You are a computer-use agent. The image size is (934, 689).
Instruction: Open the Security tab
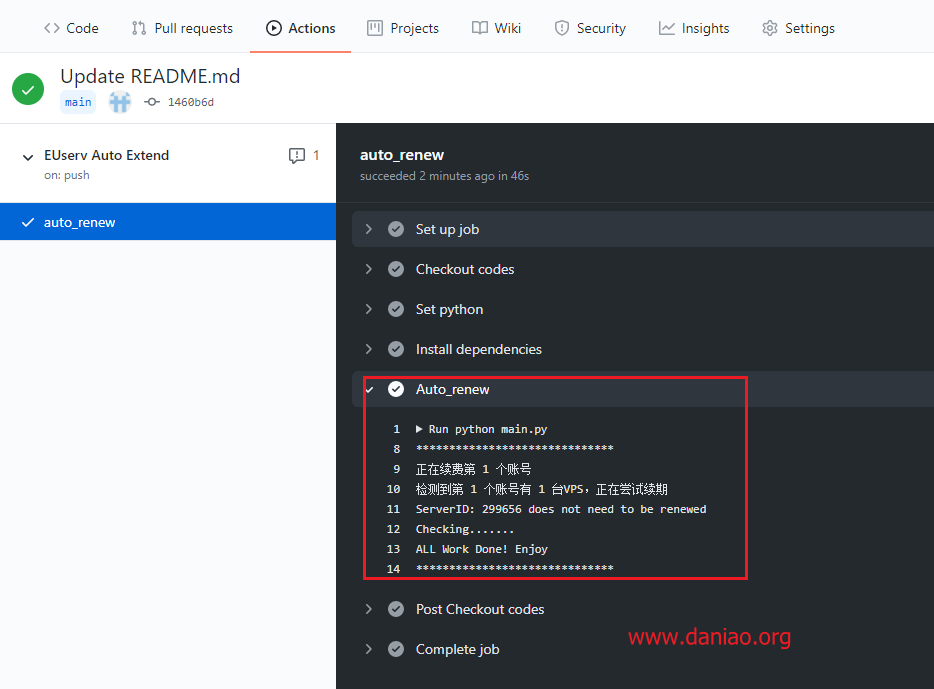(590, 28)
